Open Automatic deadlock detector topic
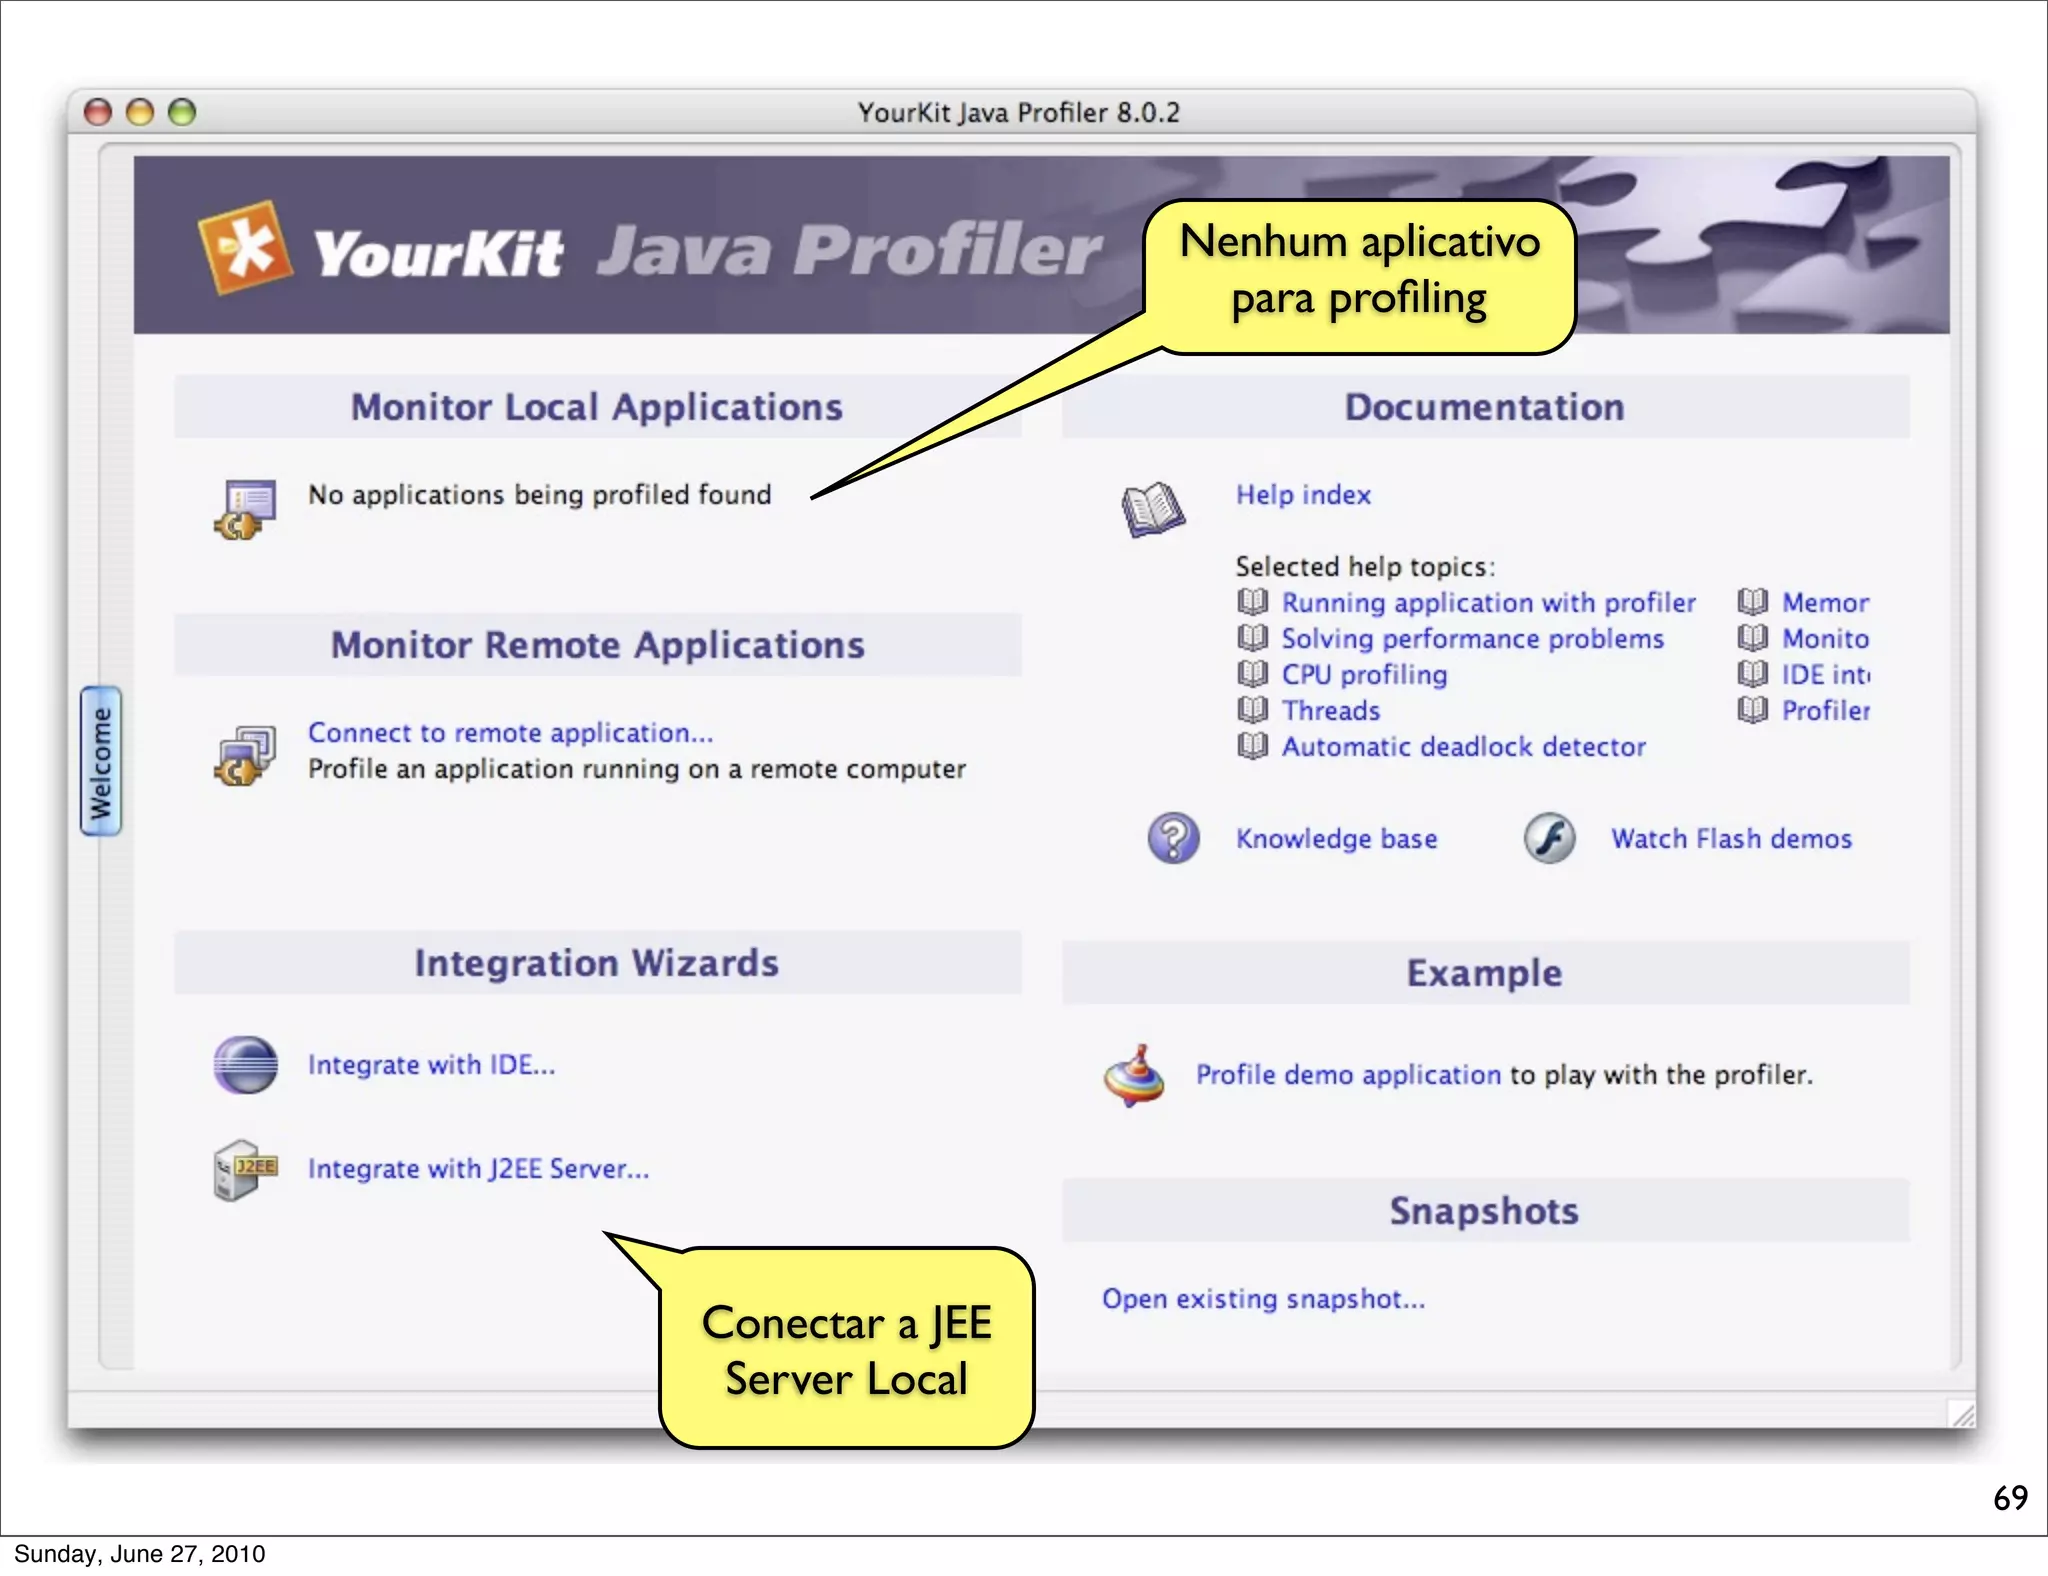 (1464, 747)
